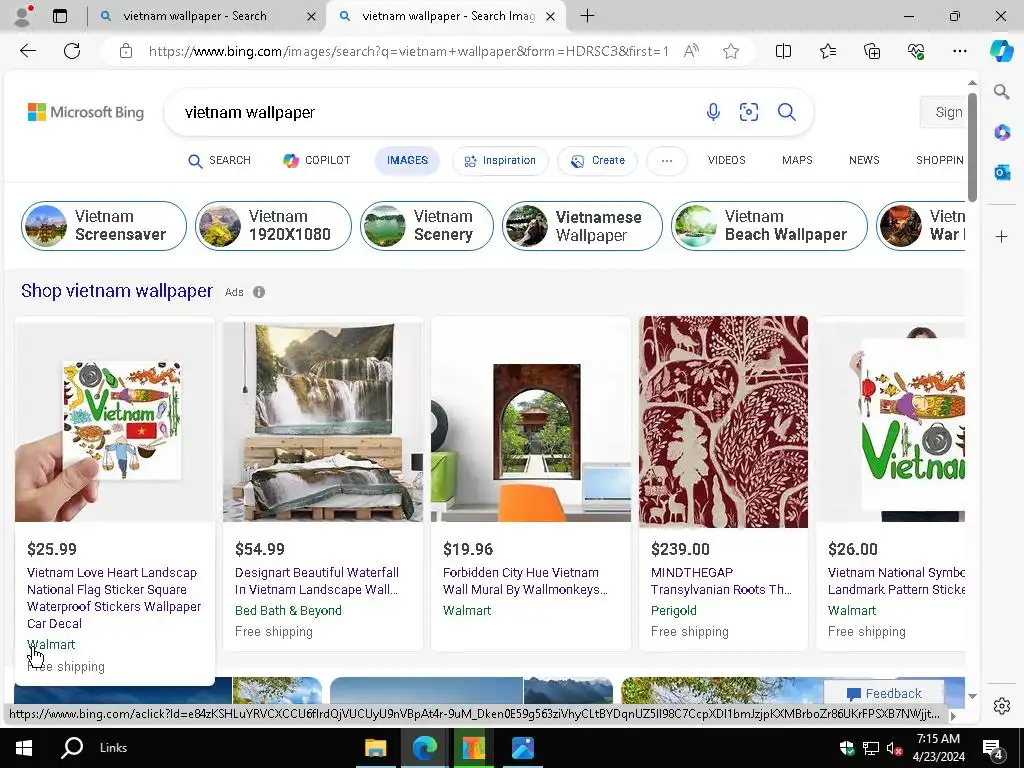The height and width of the screenshot is (768, 1024).
Task: Open split screen view
Action: pyautogui.click(x=783, y=51)
